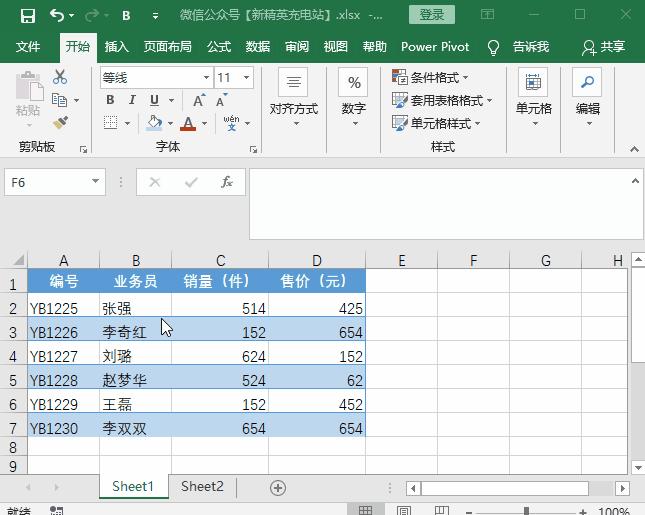Click the Save icon in the title bar
645x515 pixels.
27,15
